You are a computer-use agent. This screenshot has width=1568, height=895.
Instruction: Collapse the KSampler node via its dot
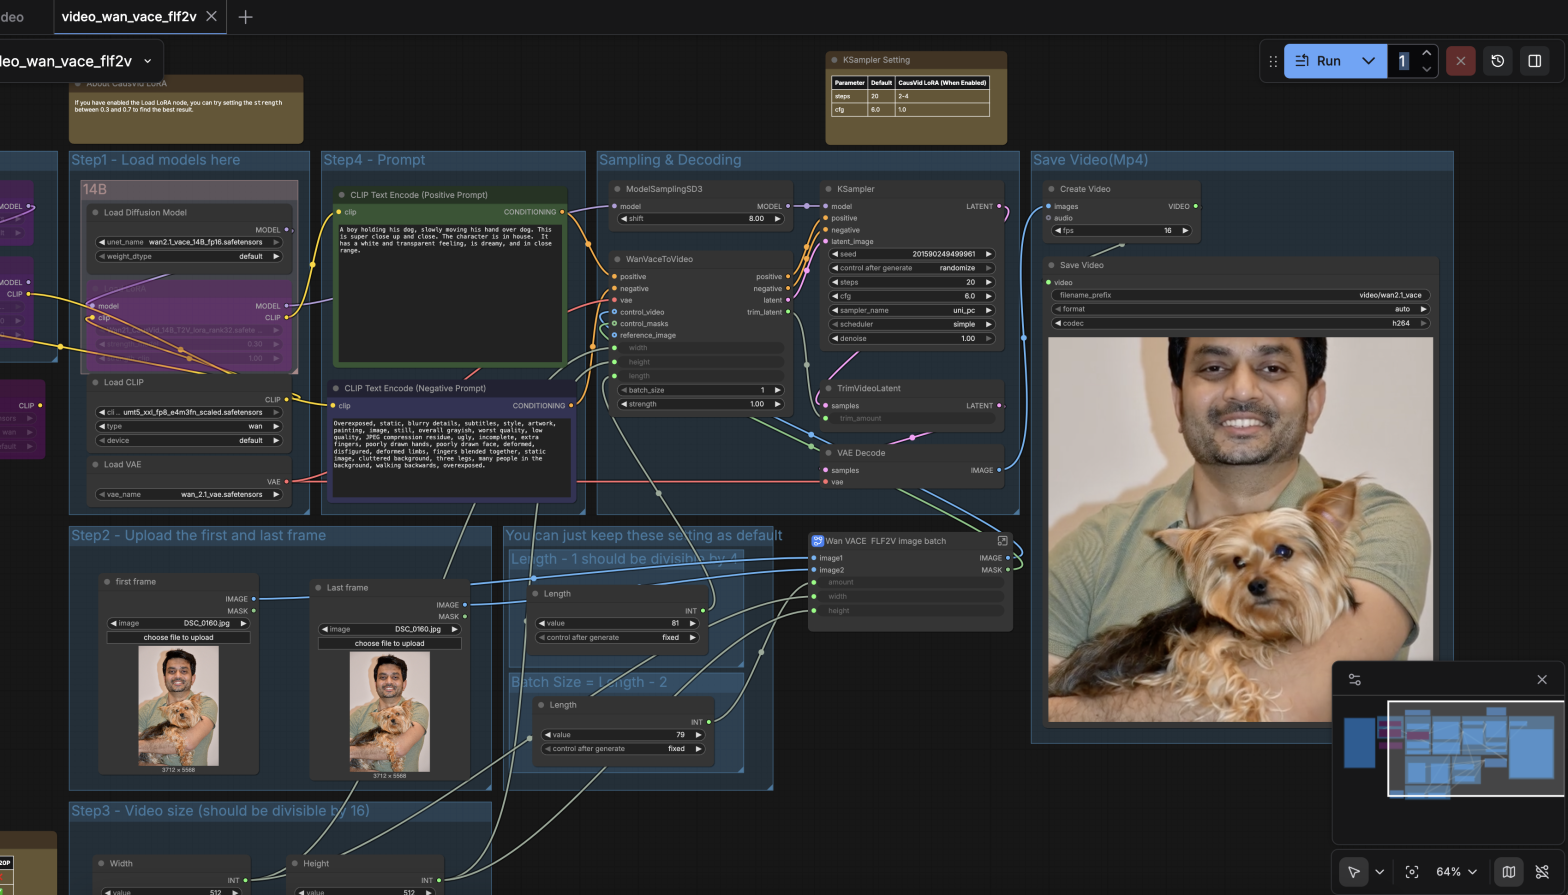click(829, 189)
